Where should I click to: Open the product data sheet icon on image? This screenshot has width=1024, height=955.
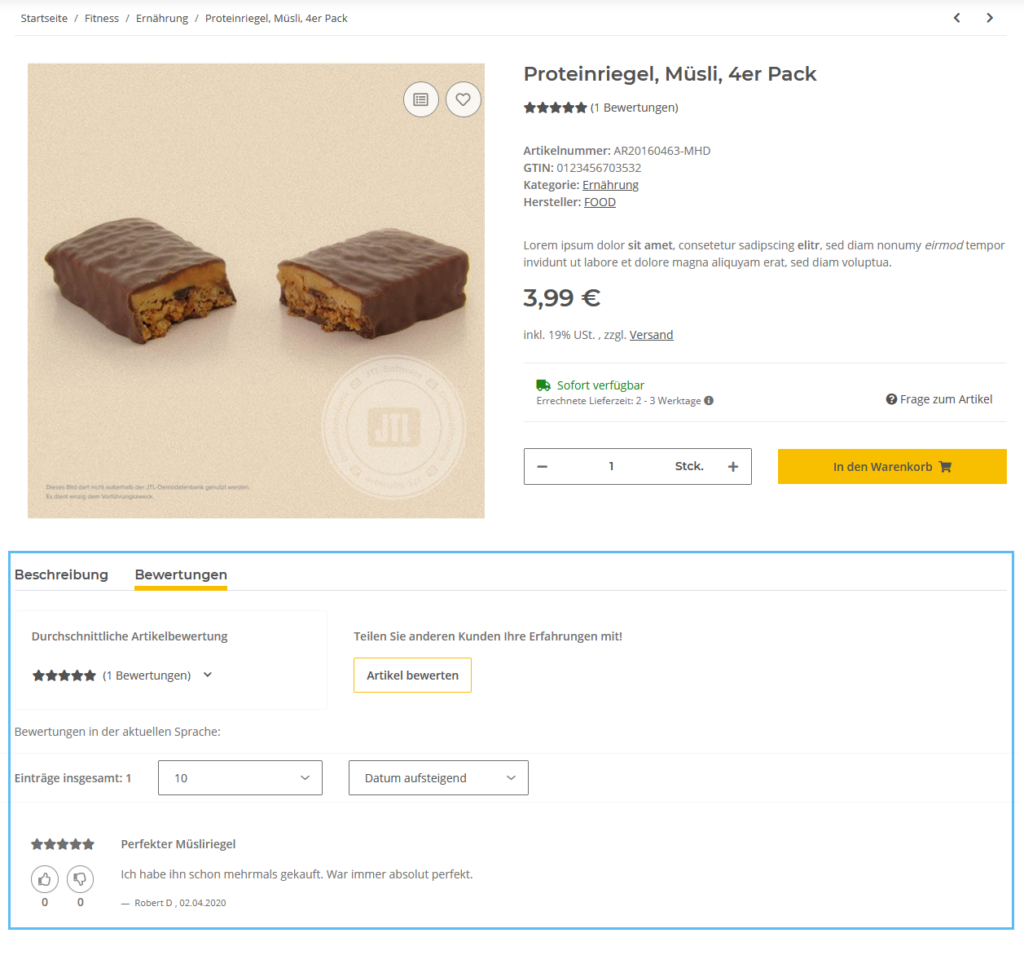[x=421, y=99]
